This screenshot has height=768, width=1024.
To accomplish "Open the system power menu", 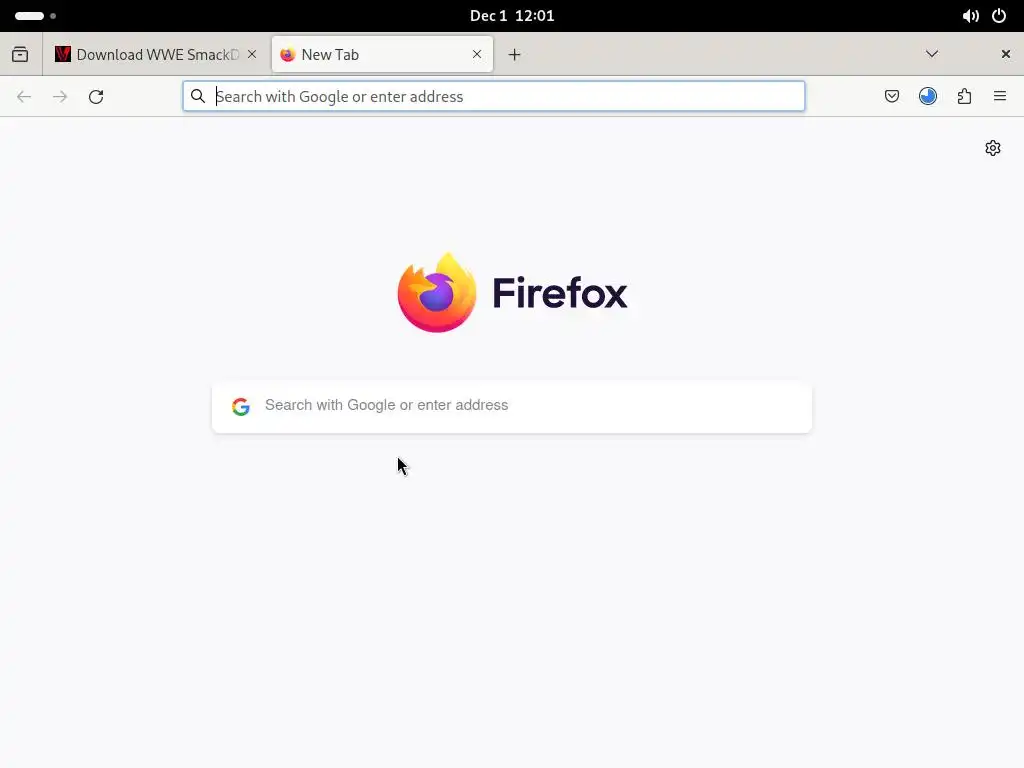I will point(999,16).
